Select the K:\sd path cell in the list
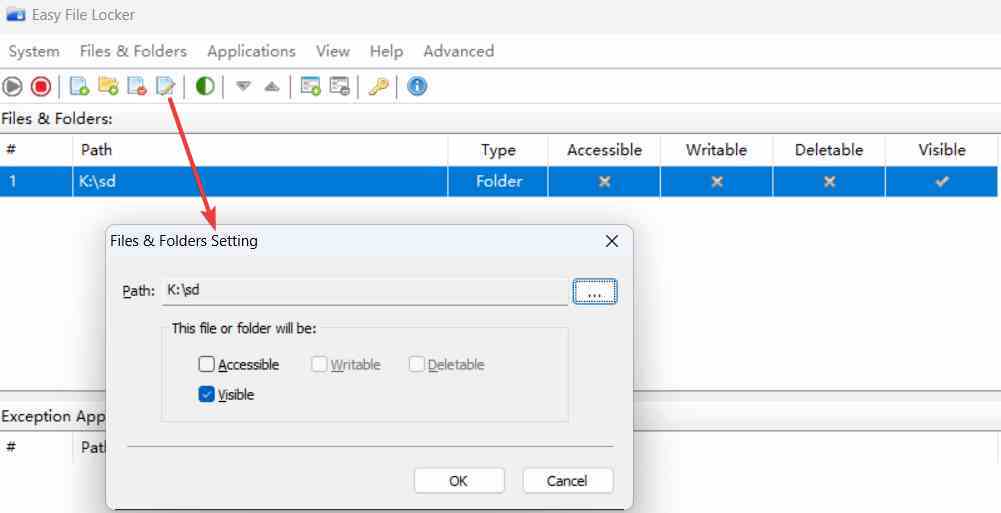Image resolution: width=1001 pixels, height=513 pixels. 260,181
